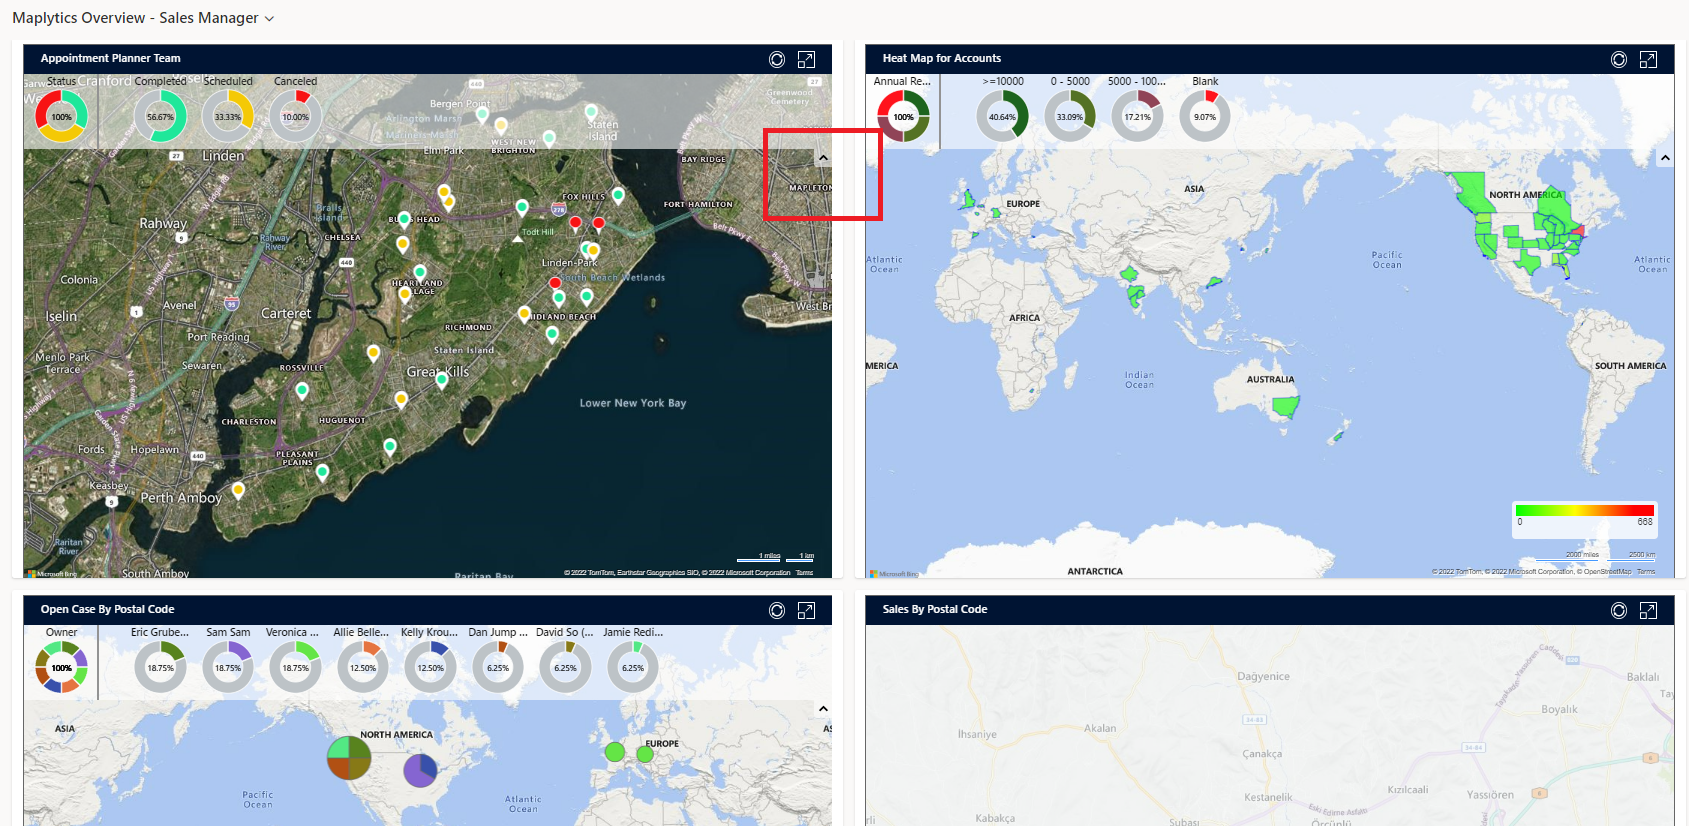Maximize the Heat Map for Accounts panel

[x=1648, y=60]
